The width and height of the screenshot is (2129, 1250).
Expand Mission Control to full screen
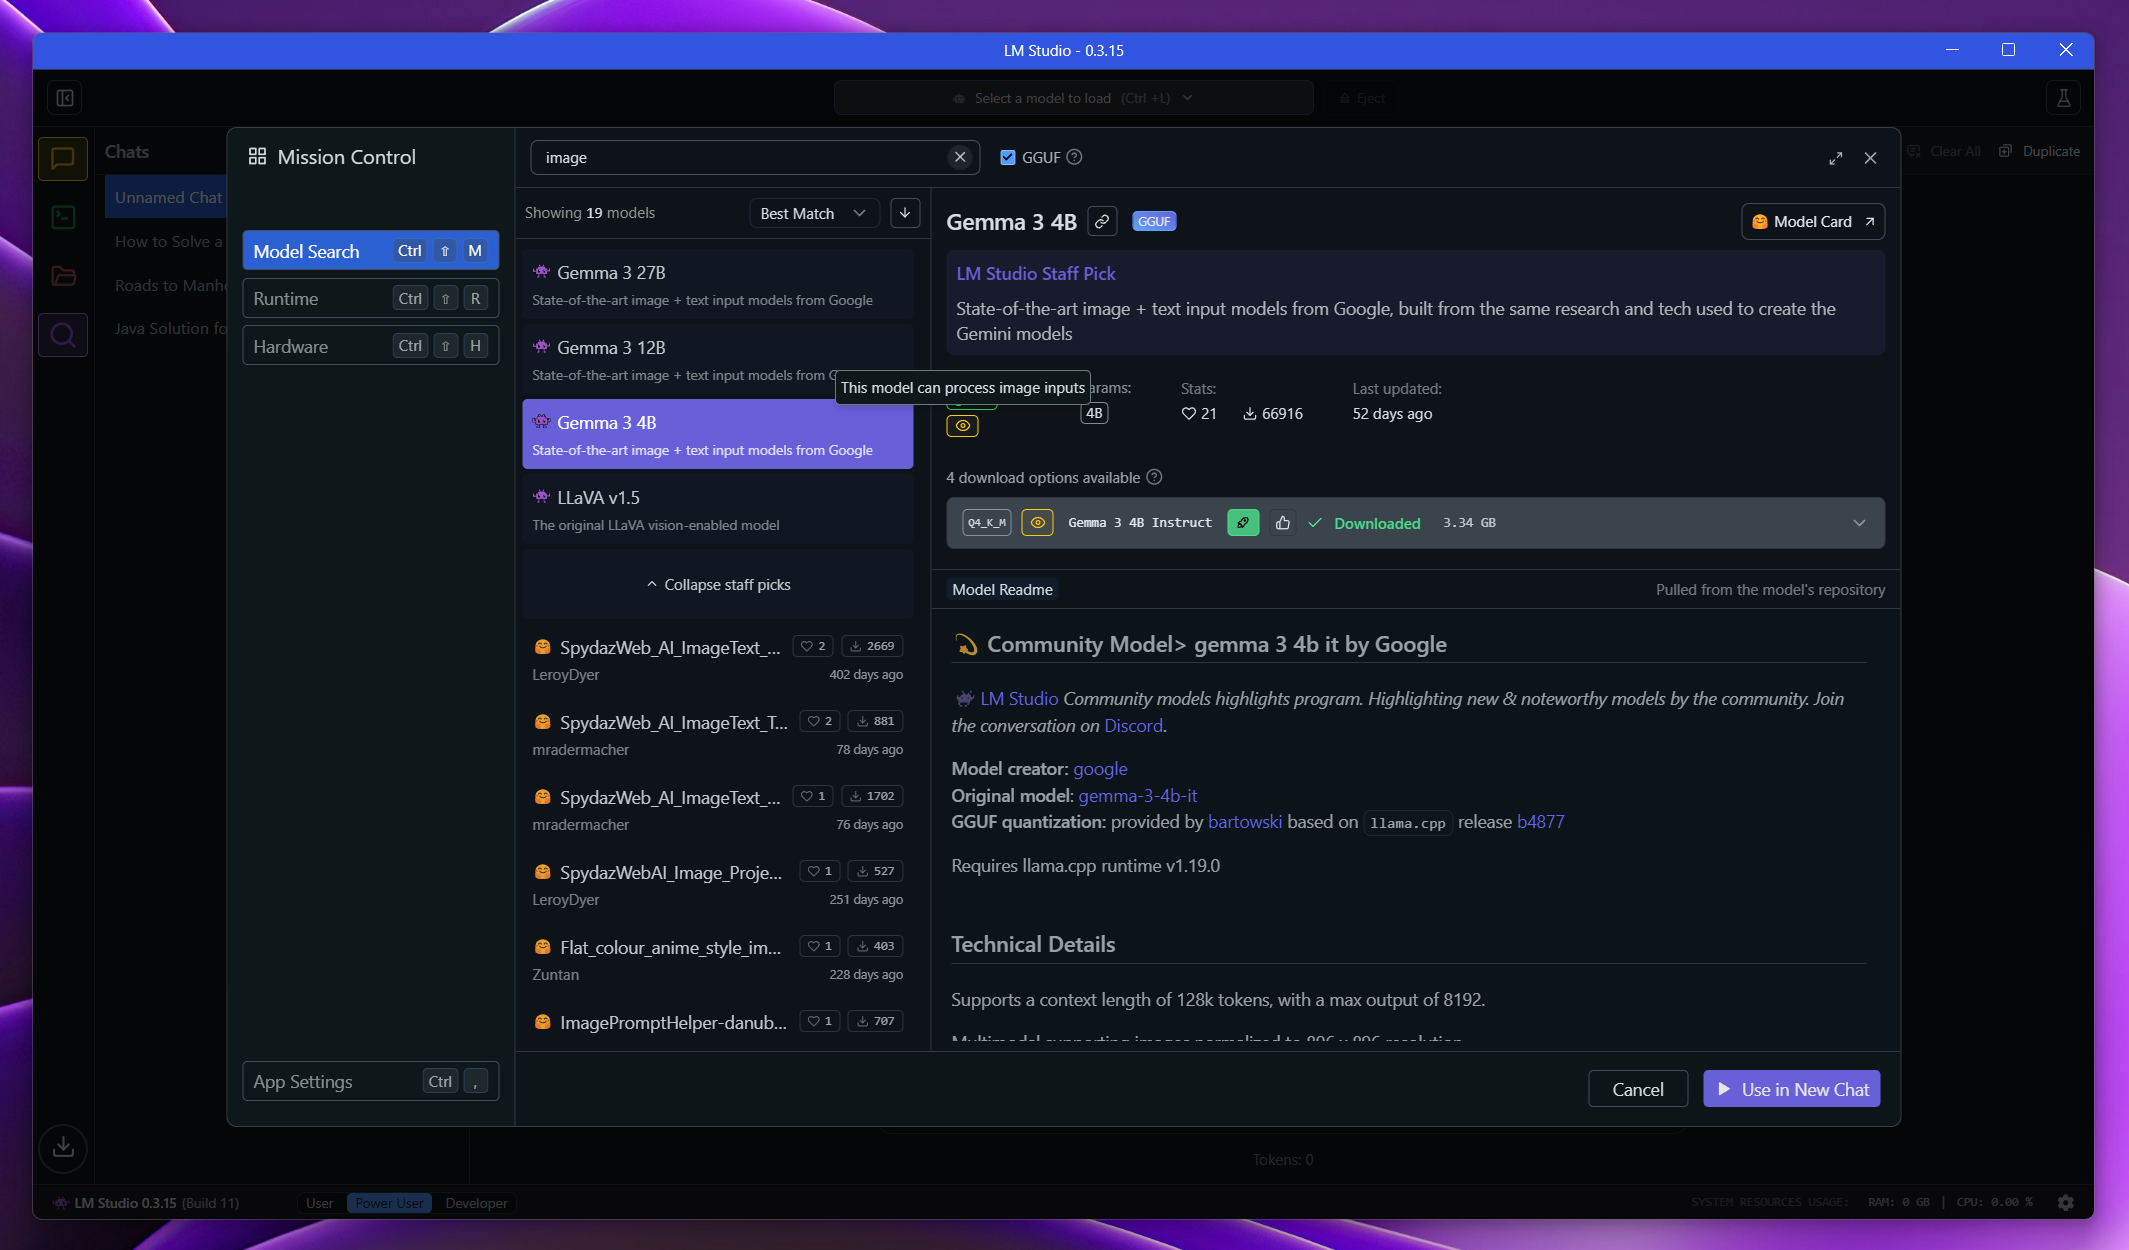click(x=1836, y=158)
